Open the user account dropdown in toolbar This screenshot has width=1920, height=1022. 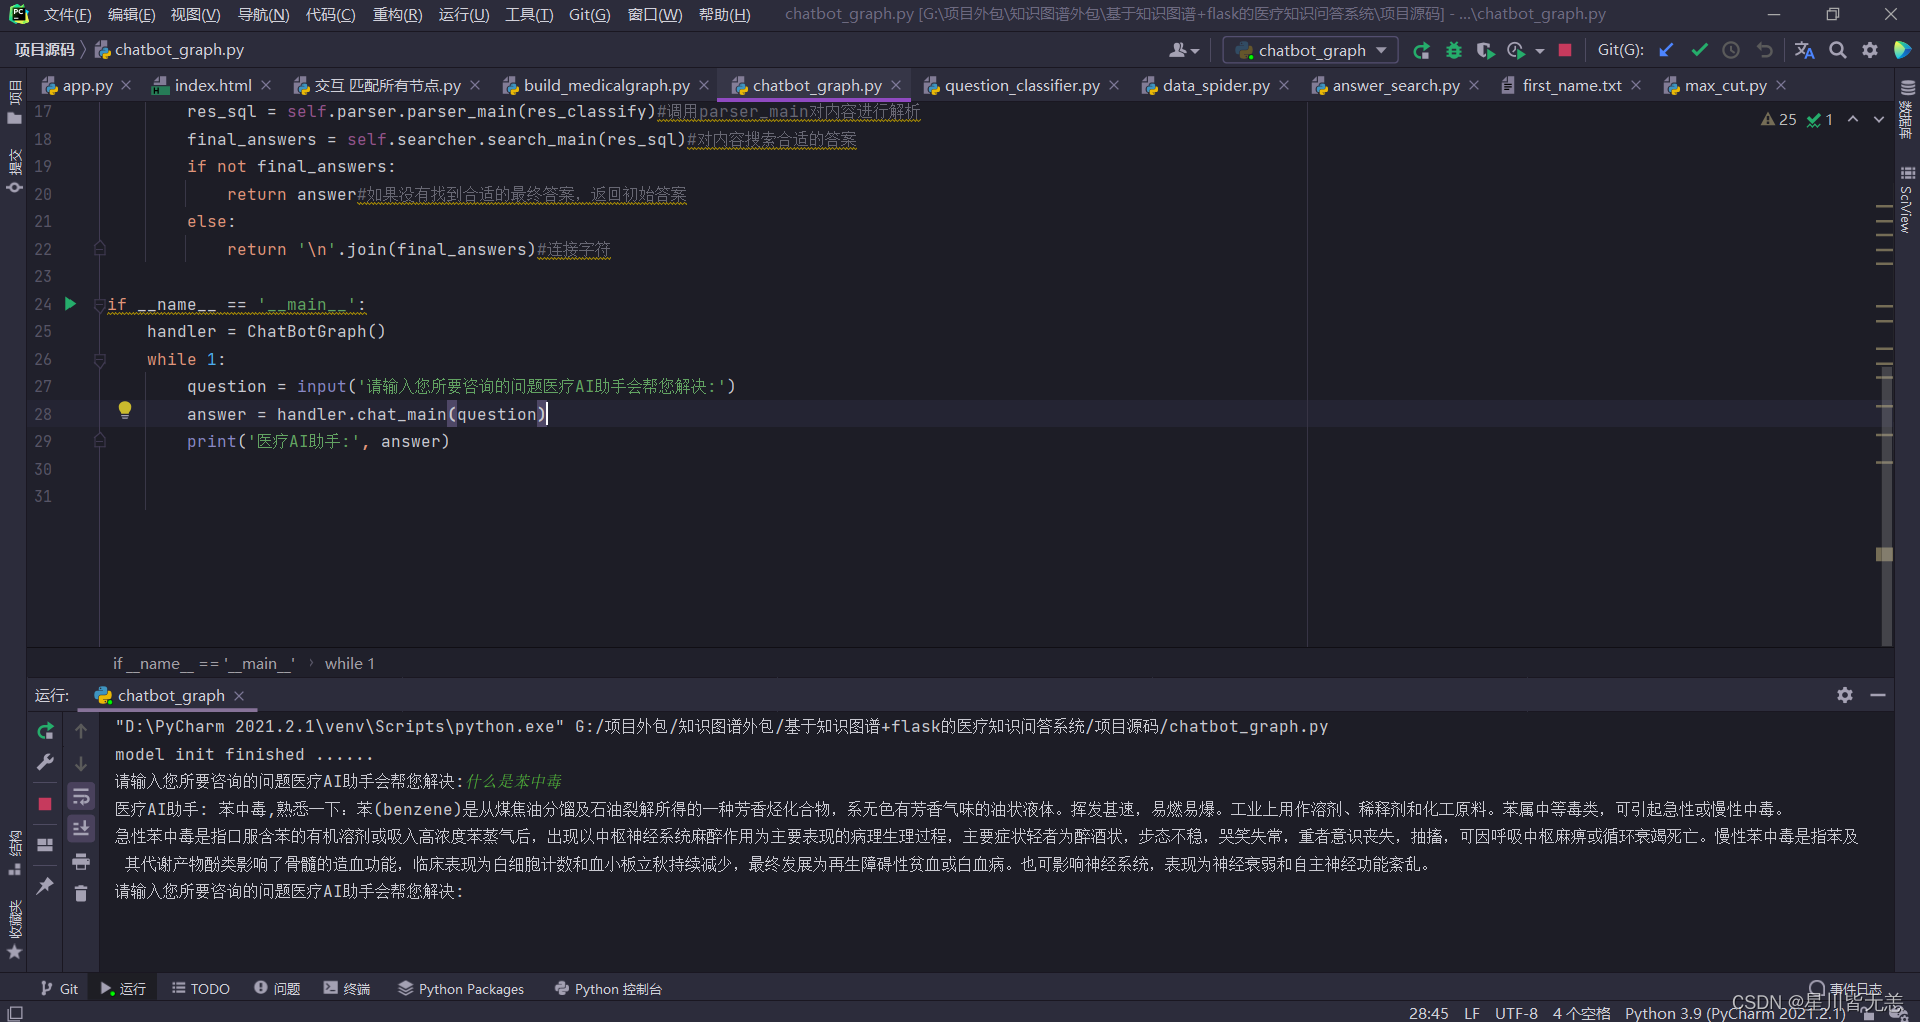1182,49
